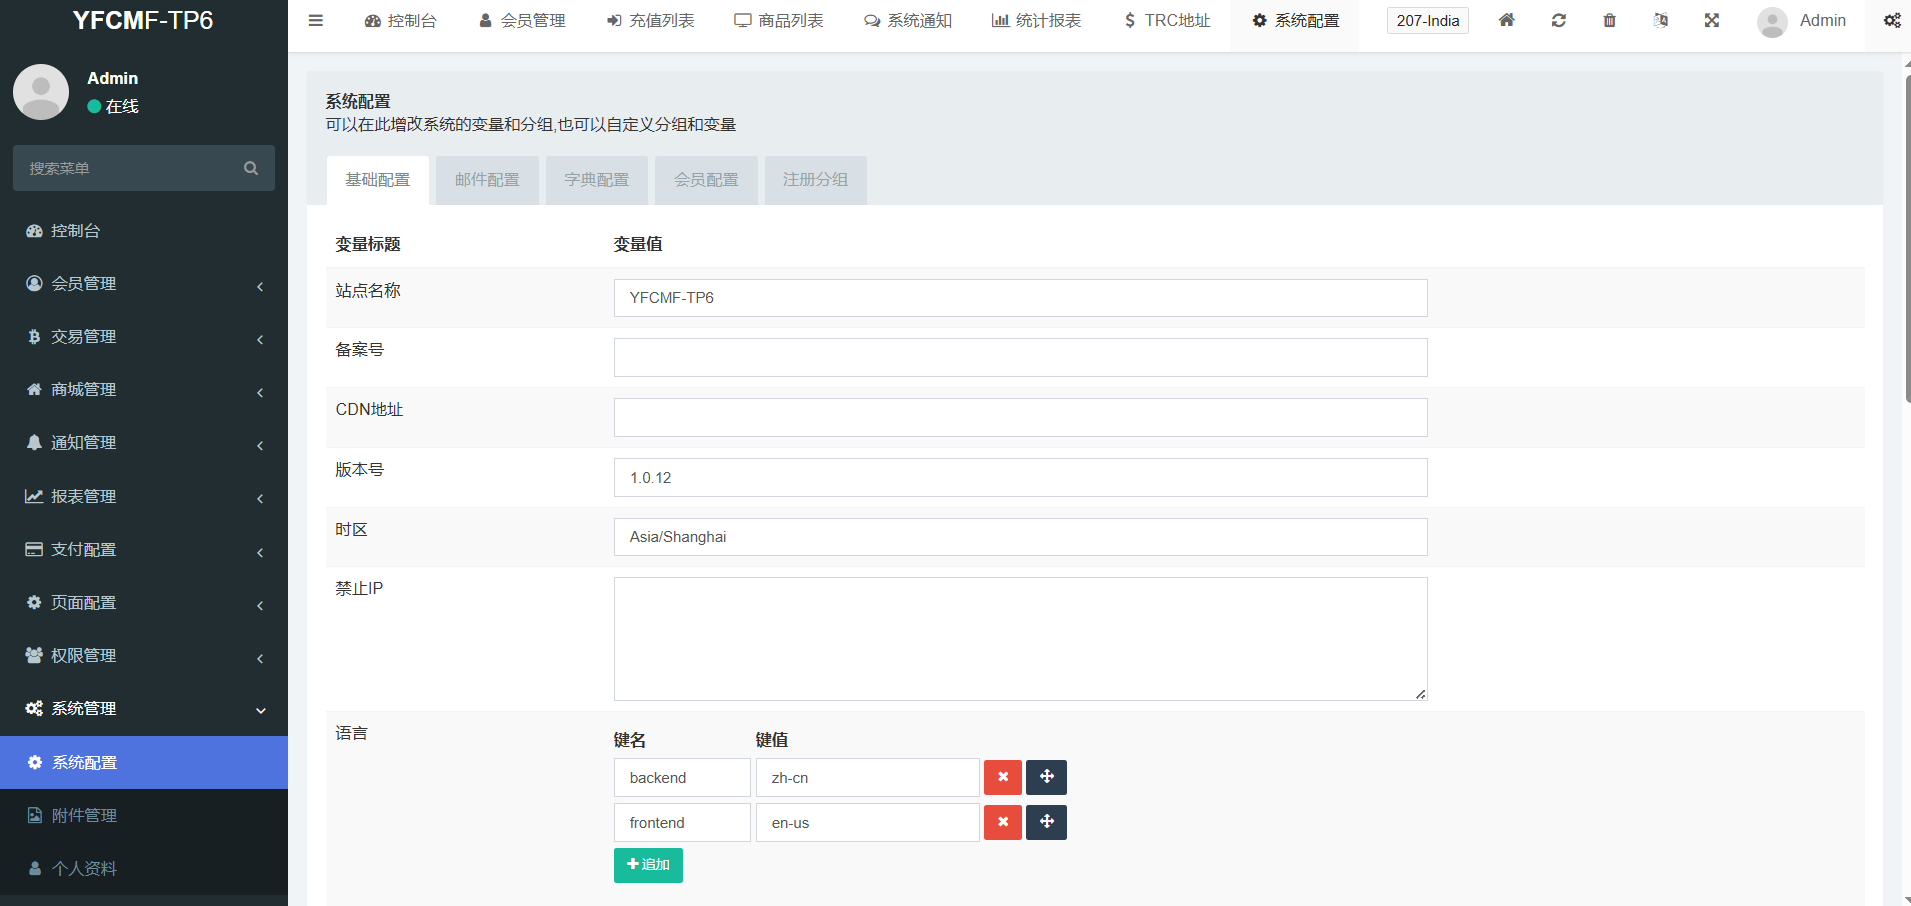Click the trash clear-cache icon
1911x906 pixels.
[x=1609, y=20]
